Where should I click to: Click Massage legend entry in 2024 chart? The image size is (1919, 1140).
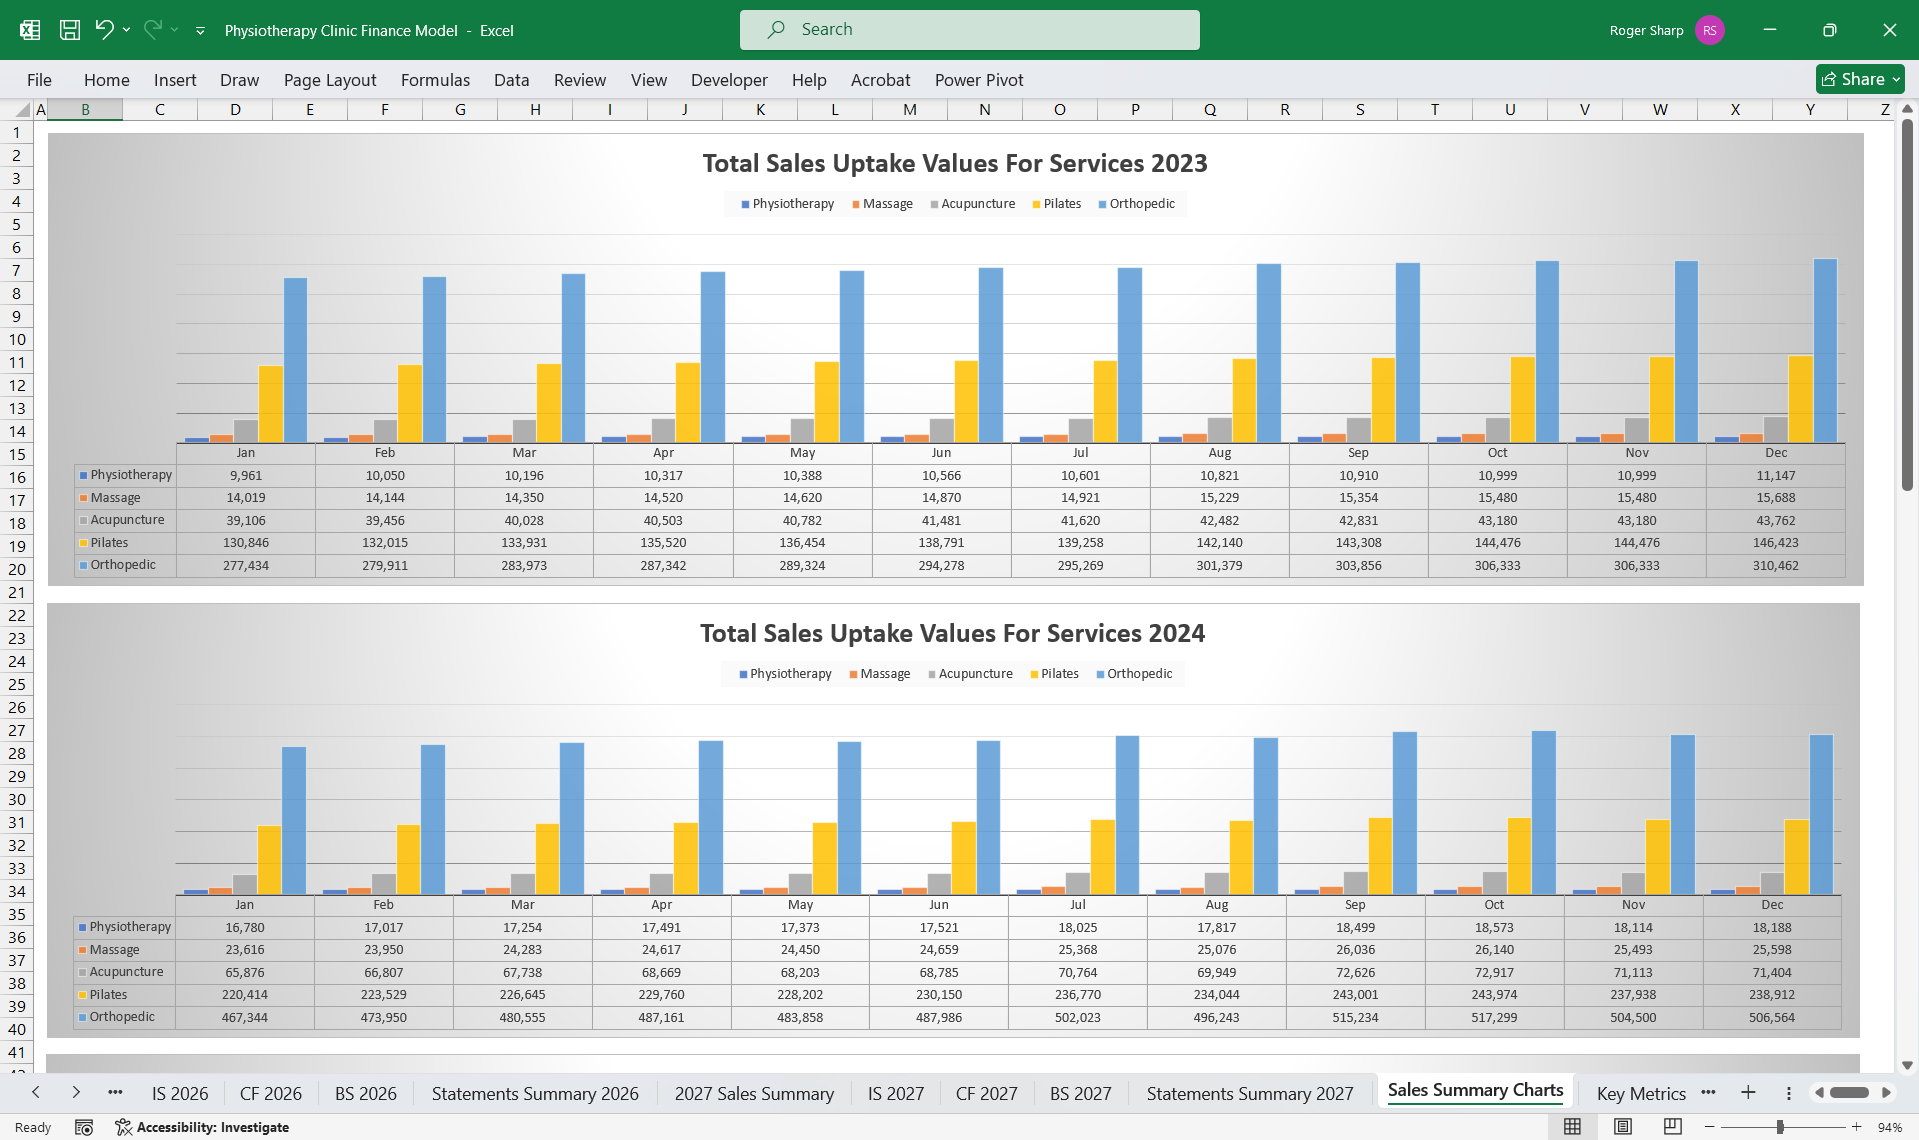pyautogui.click(x=880, y=674)
